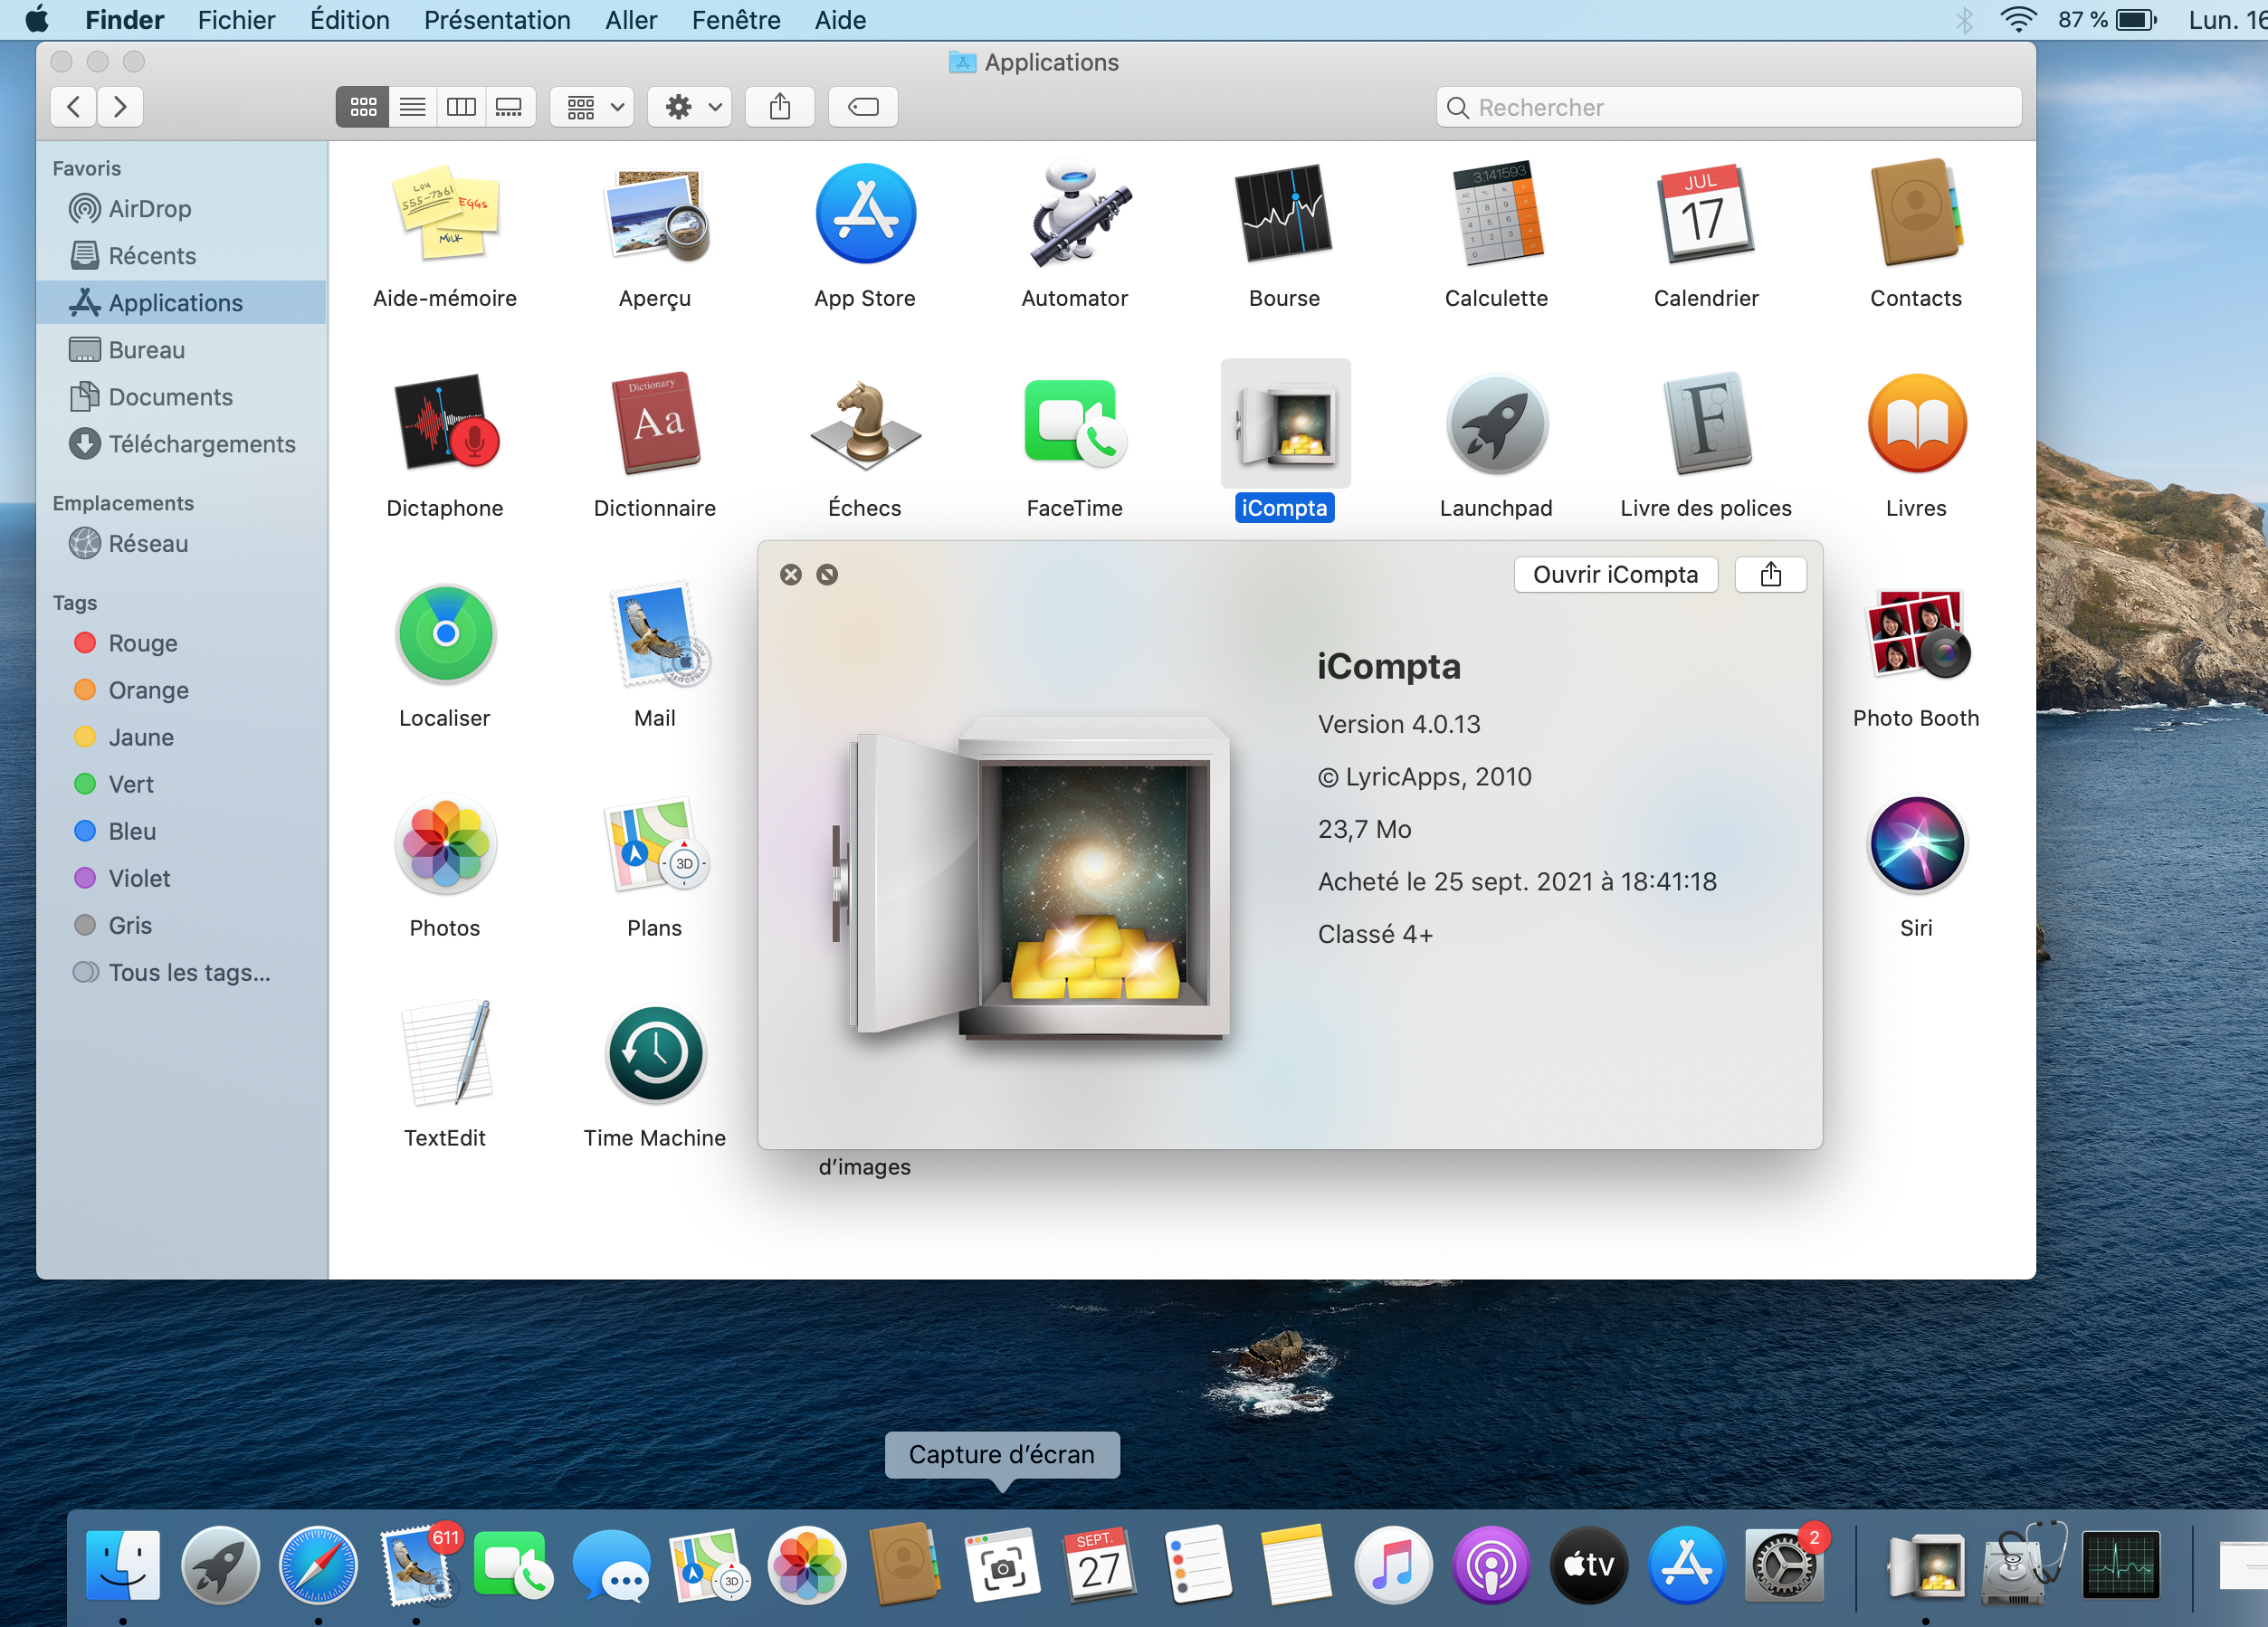Click the share button in preview panel
This screenshot has height=1627, width=2268.
coord(1770,574)
